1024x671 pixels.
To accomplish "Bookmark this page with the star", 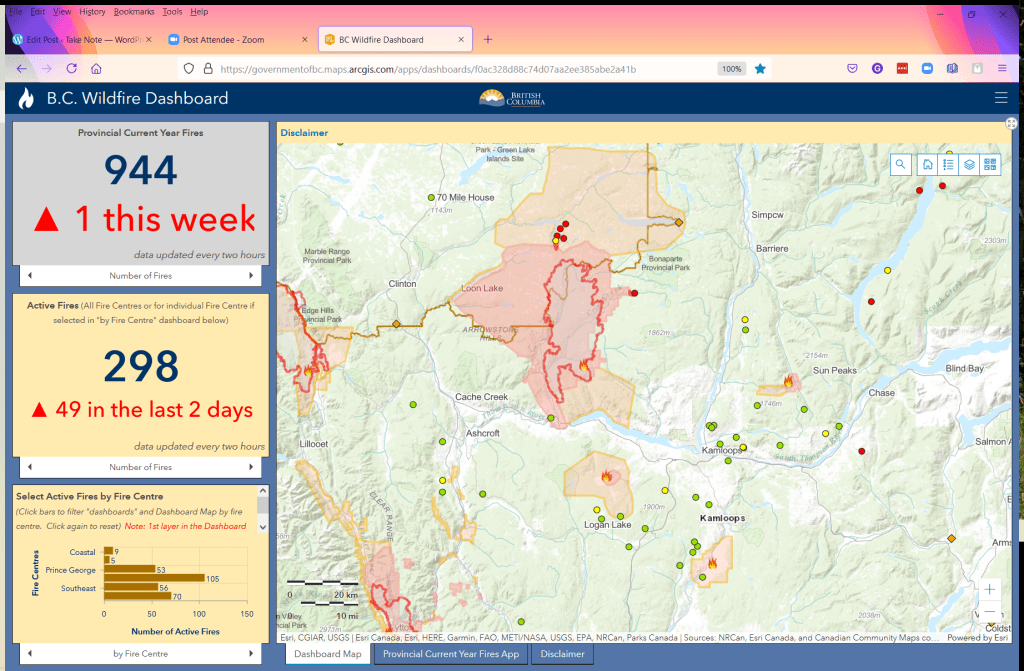I will click(x=760, y=69).
